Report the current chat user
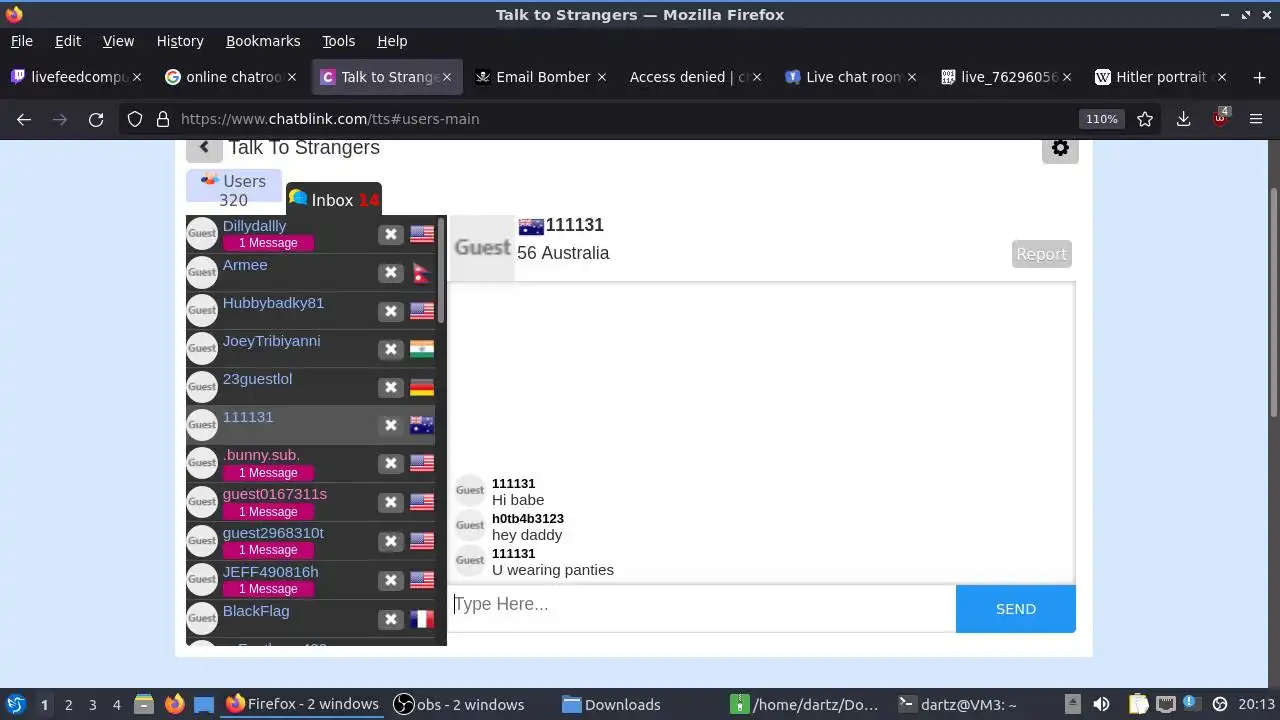The width and height of the screenshot is (1280, 720). pos(1041,254)
